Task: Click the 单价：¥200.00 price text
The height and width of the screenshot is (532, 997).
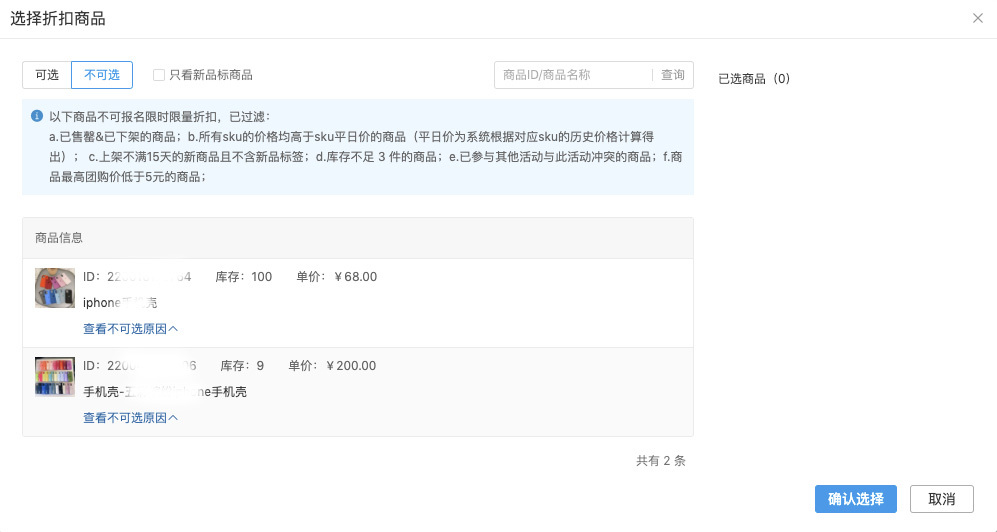Action: pyautogui.click(x=332, y=365)
